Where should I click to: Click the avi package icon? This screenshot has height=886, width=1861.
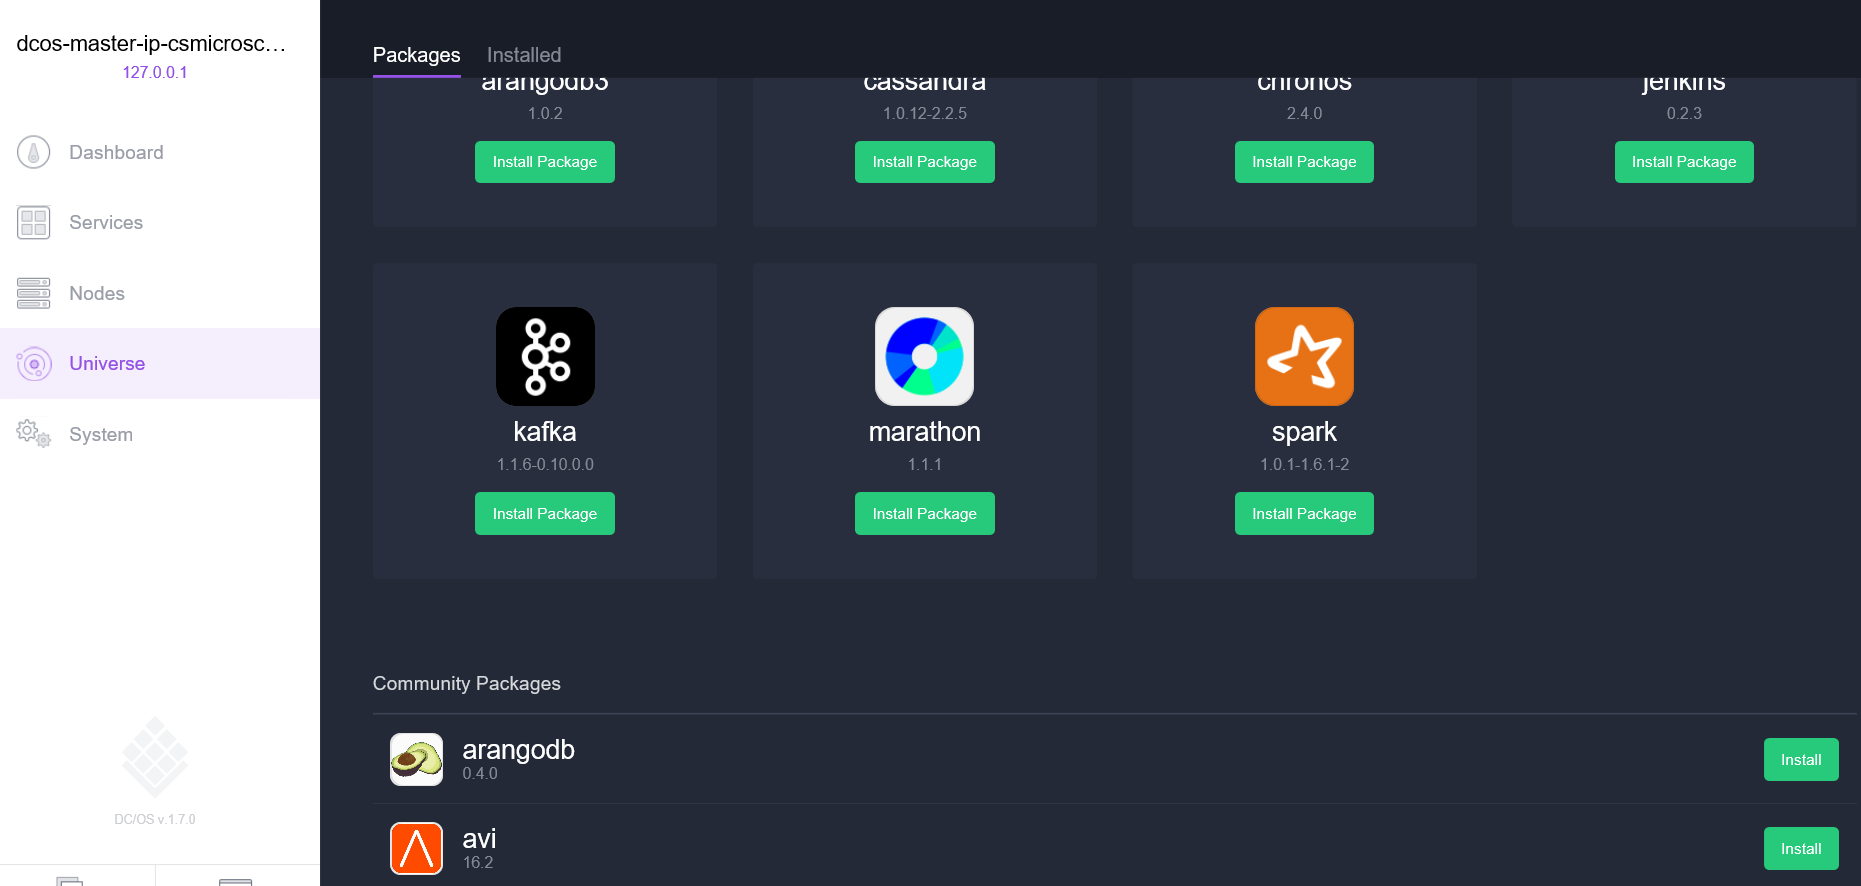point(416,849)
